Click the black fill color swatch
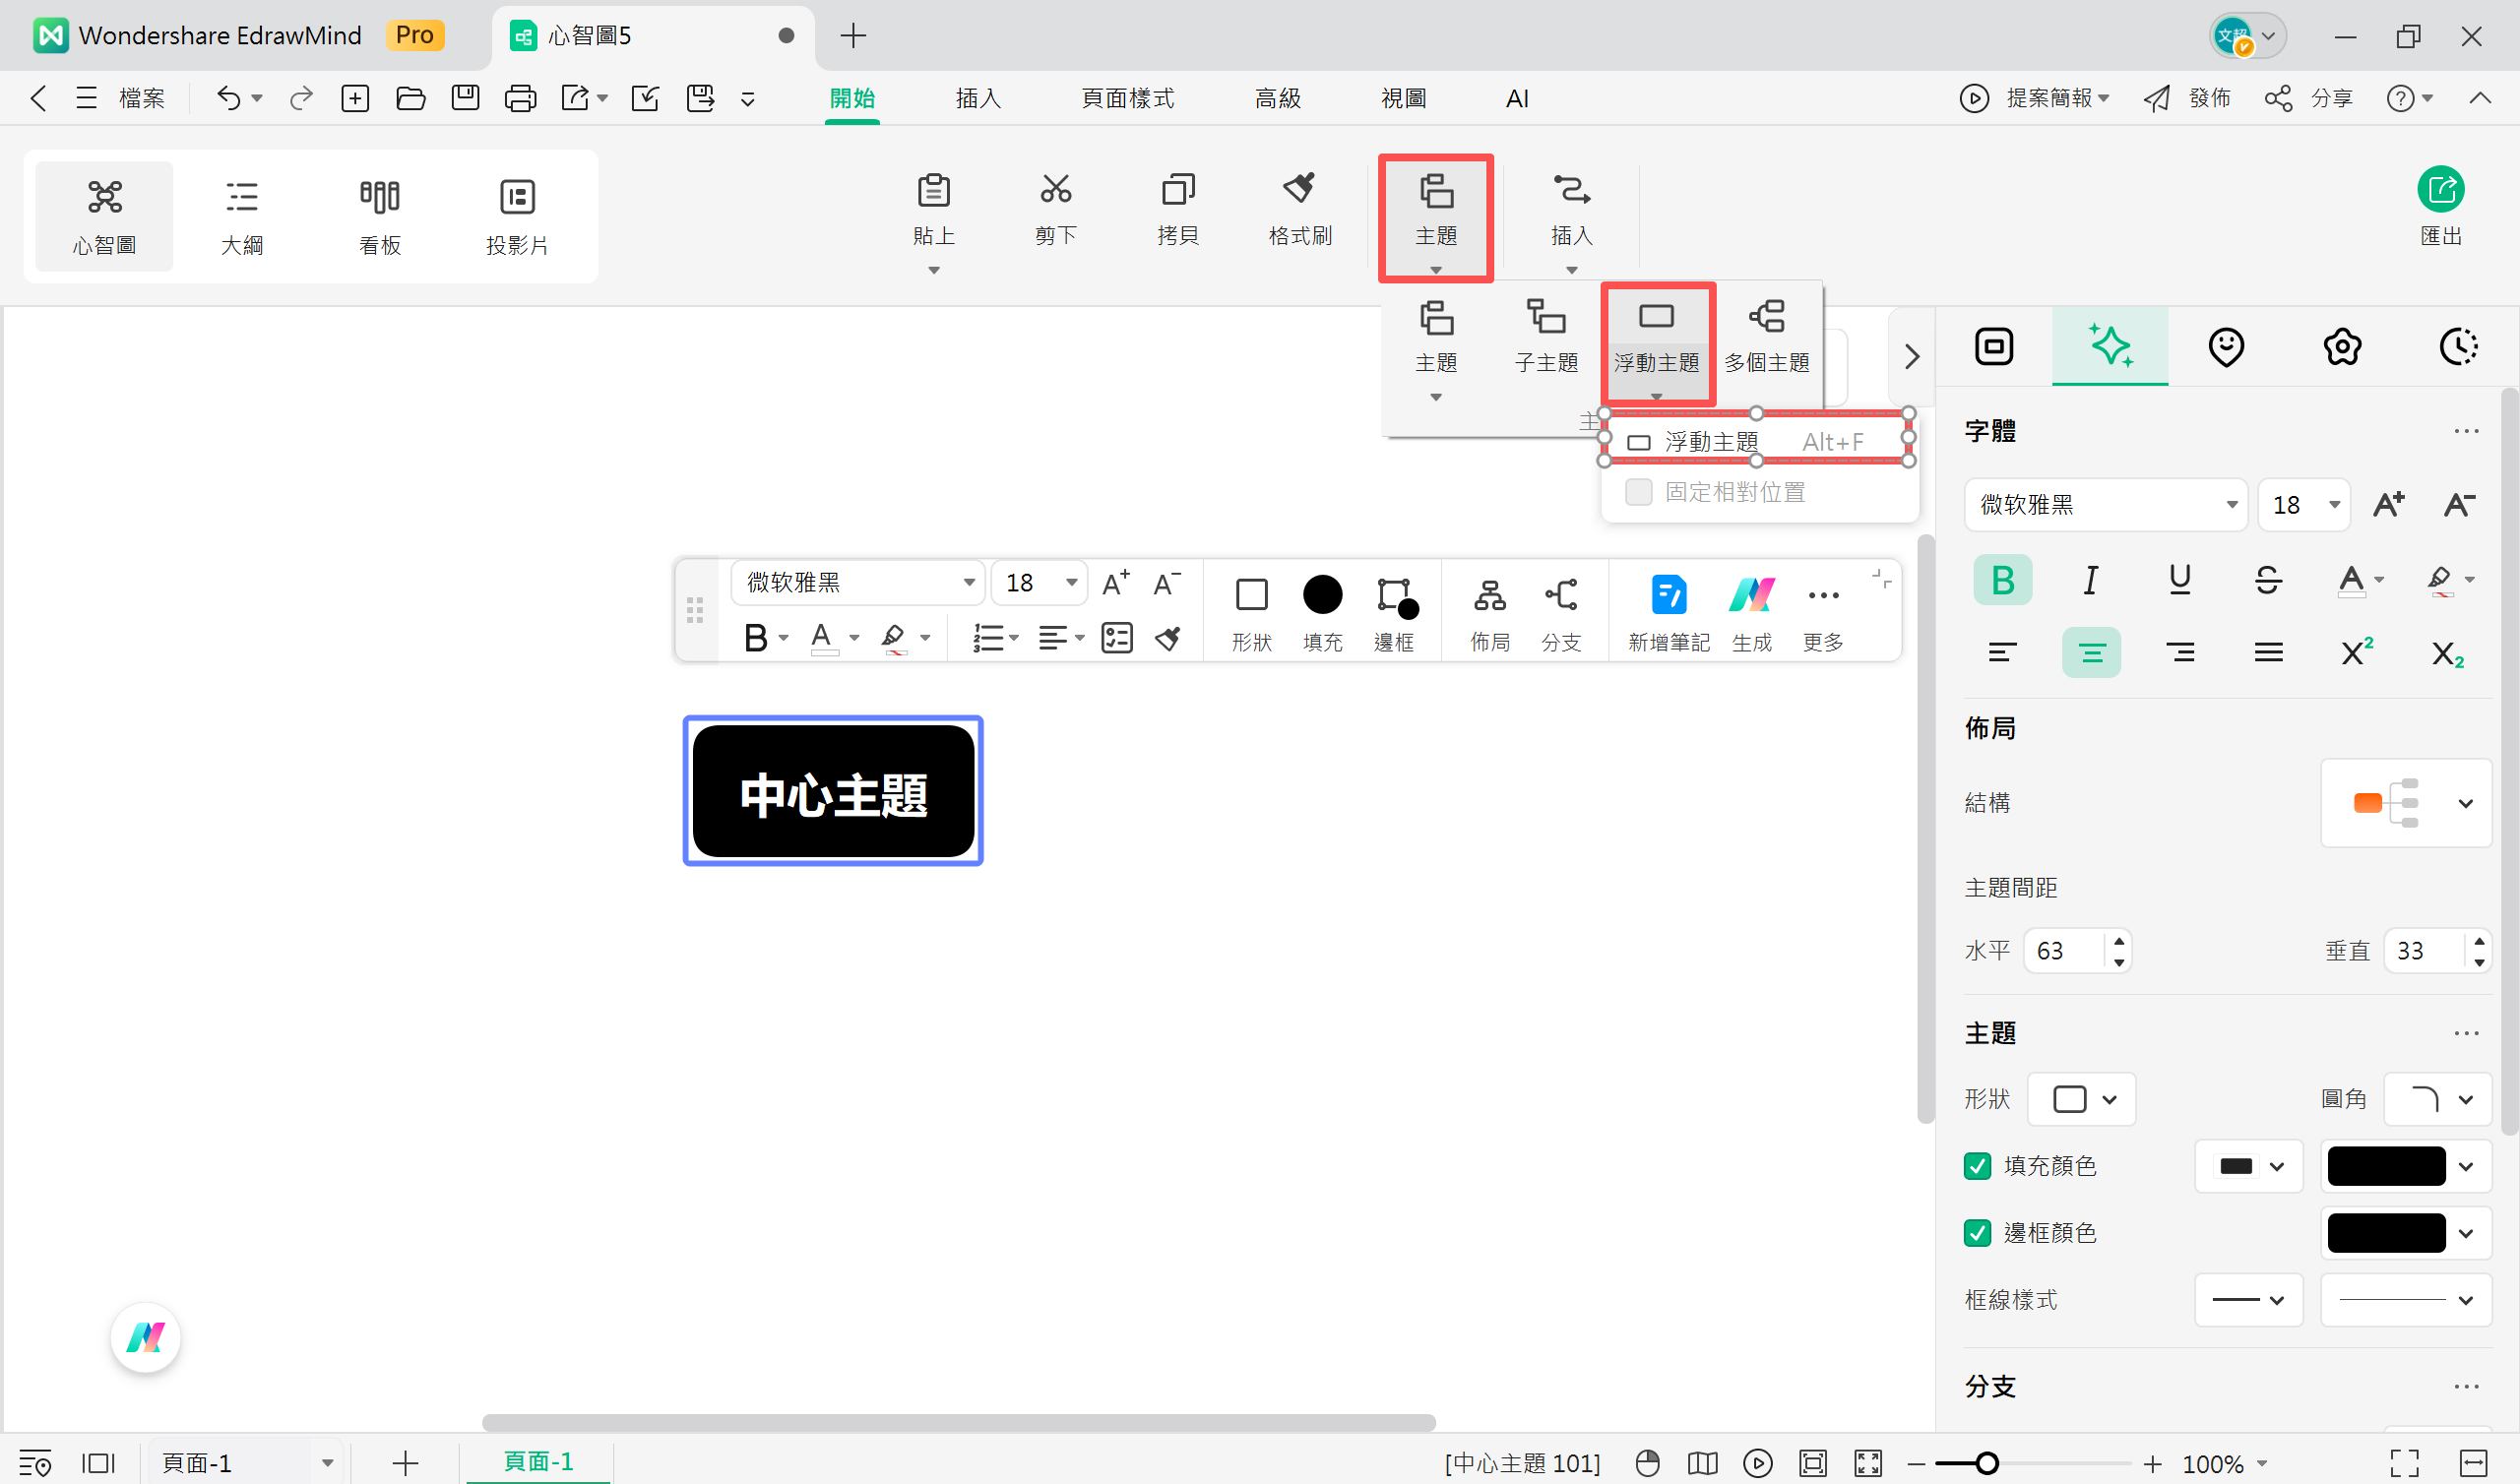 click(2385, 1166)
